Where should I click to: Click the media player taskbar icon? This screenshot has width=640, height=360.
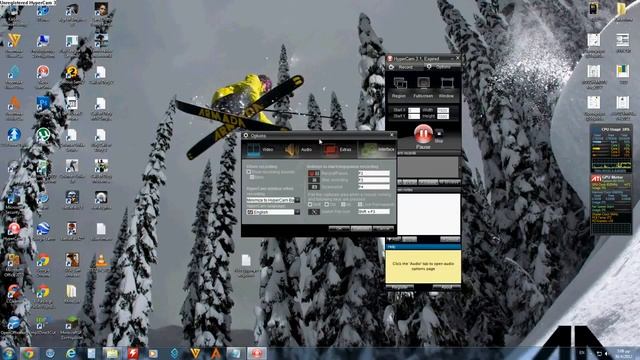[x=153, y=353]
